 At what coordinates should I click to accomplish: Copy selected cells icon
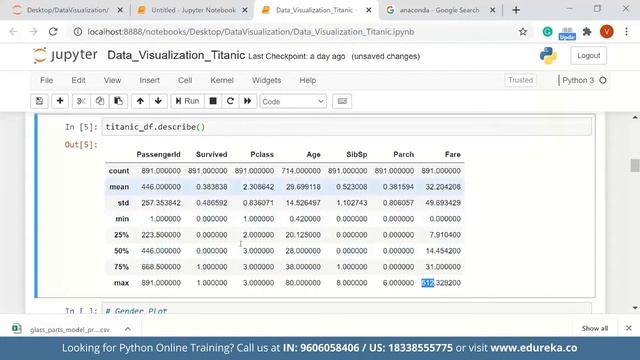pyautogui.click(x=100, y=101)
